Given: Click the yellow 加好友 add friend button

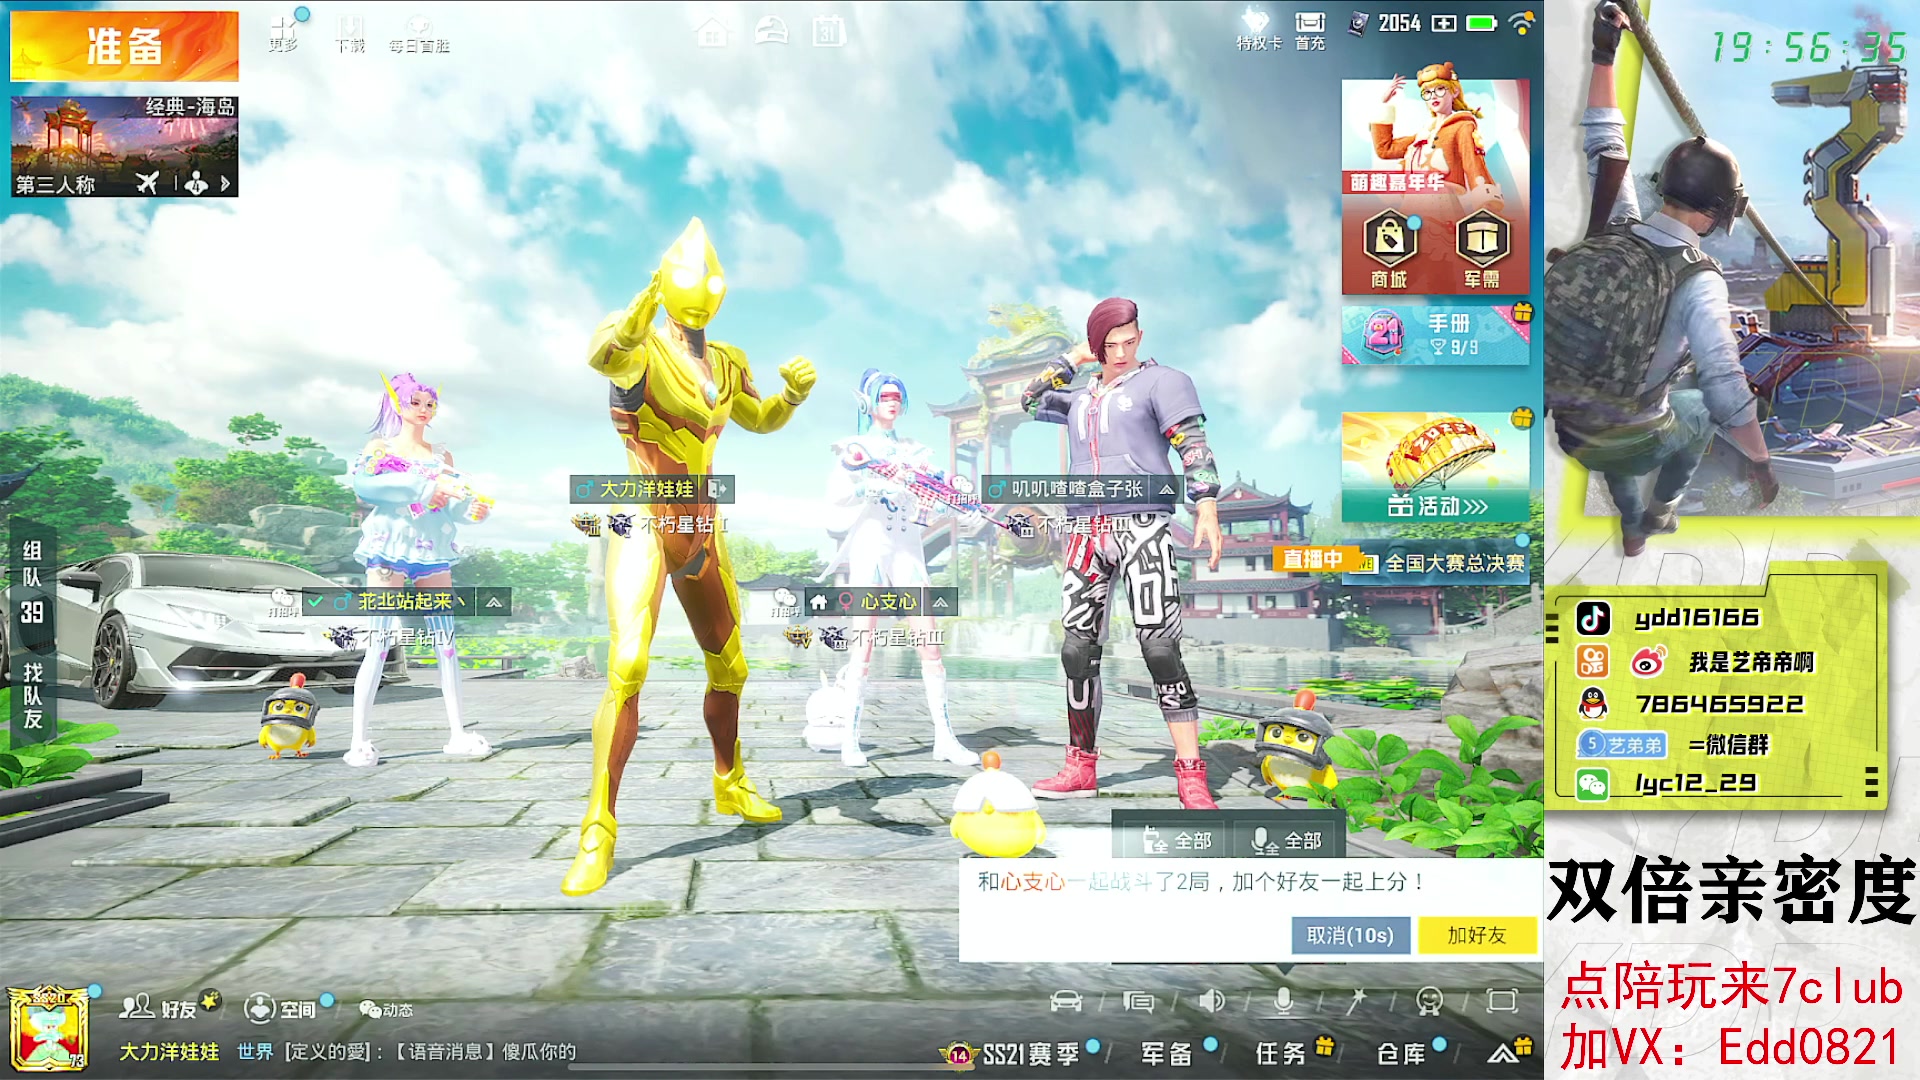Looking at the screenshot, I should (x=1476, y=935).
